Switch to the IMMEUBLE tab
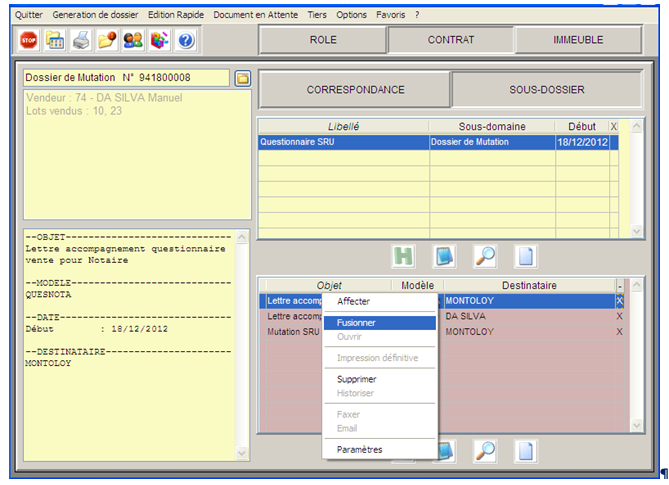Screen dimensions: 669x485 (578, 40)
